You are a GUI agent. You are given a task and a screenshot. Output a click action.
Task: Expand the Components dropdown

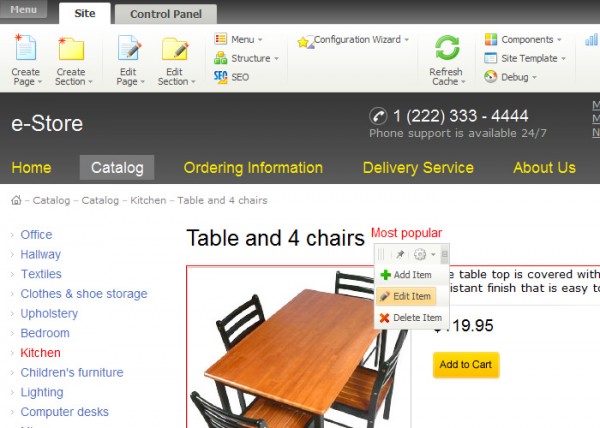click(x=559, y=40)
